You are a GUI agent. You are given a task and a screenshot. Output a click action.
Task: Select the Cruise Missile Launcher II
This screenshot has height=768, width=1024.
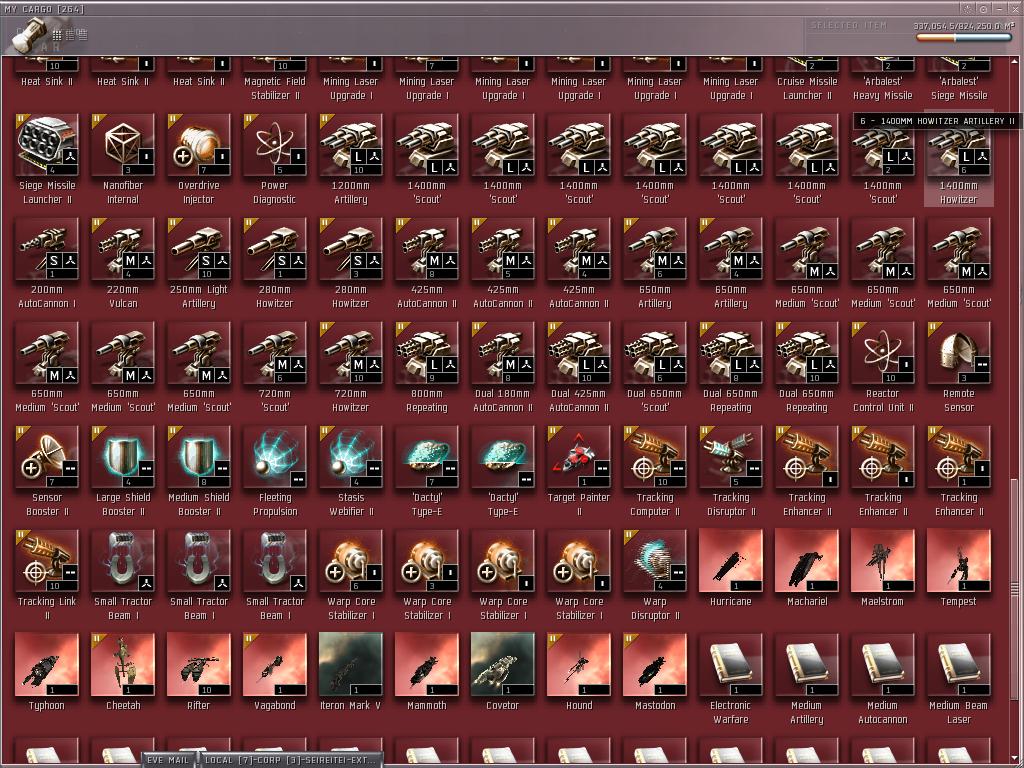coord(807,80)
